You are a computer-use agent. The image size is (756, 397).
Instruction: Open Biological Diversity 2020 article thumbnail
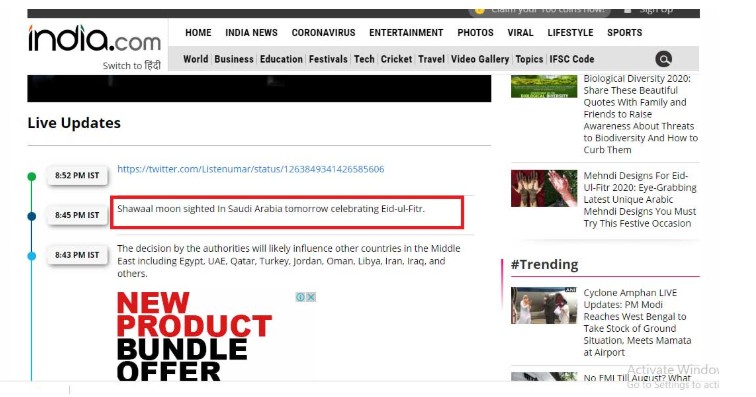coord(544,86)
